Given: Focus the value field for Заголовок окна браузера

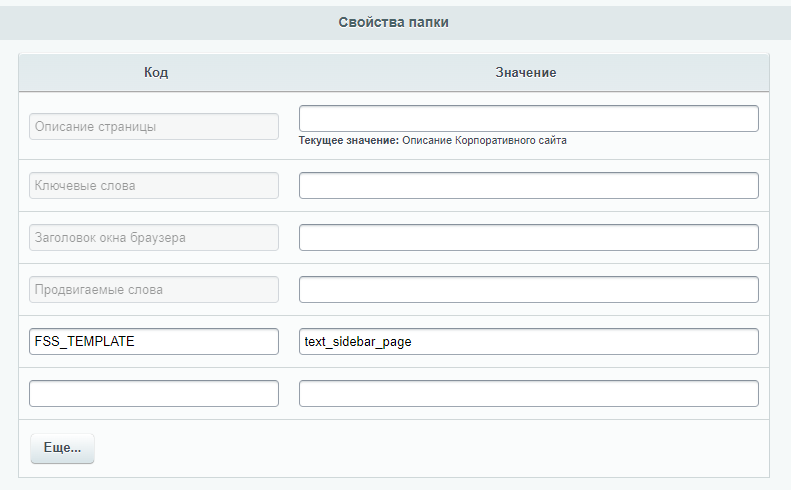Looking at the screenshot, I should 529,238.
